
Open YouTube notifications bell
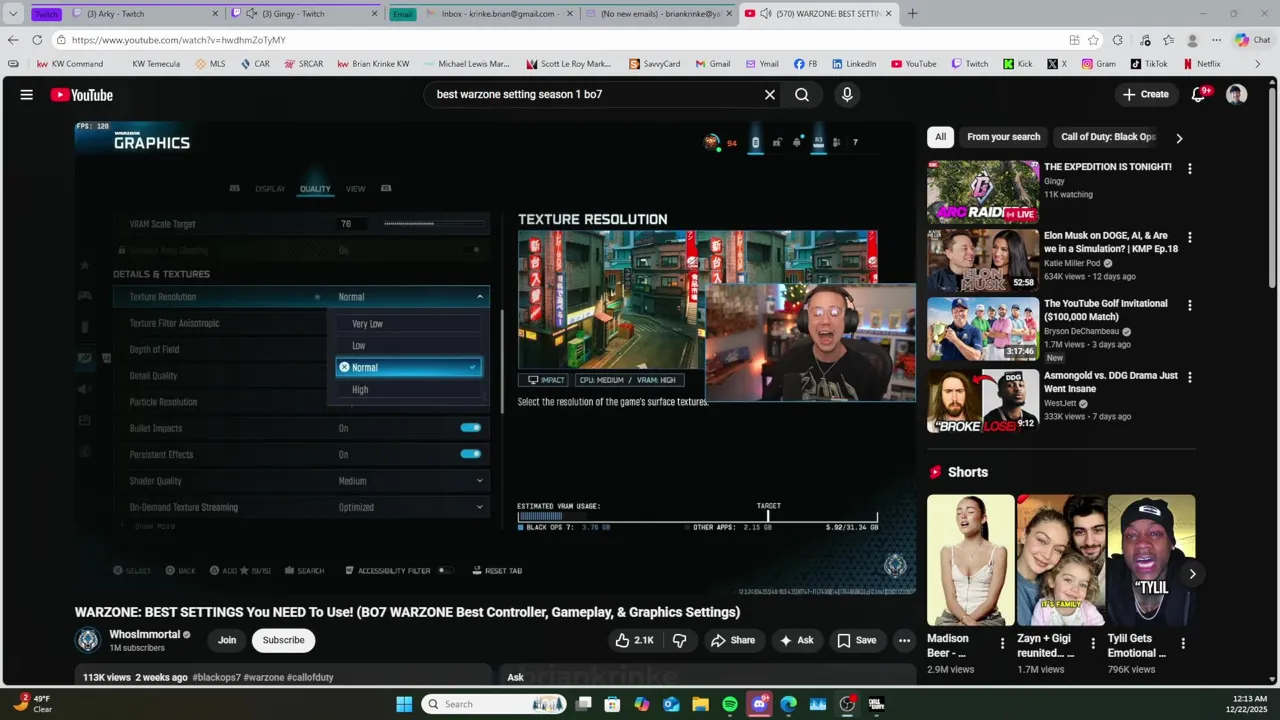click(1199, 95)
